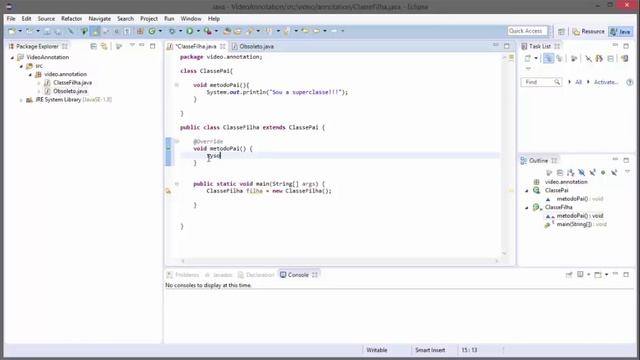The width and height of the screenshot is (640, 360).
Task: Collapse All in Package Explorer
Action: [x=93, y=47]
